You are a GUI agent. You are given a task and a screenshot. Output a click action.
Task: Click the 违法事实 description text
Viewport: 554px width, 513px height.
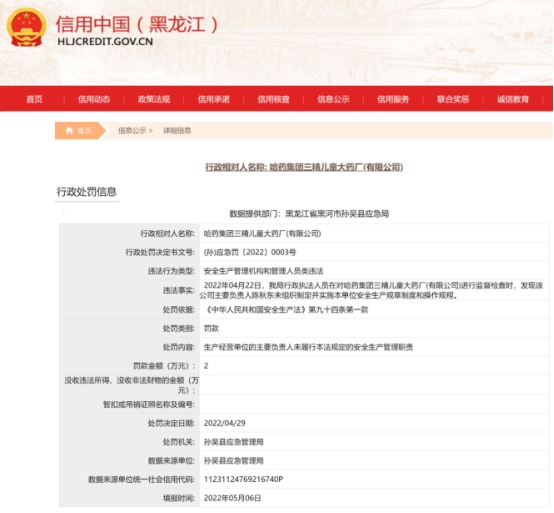(372, 290)
